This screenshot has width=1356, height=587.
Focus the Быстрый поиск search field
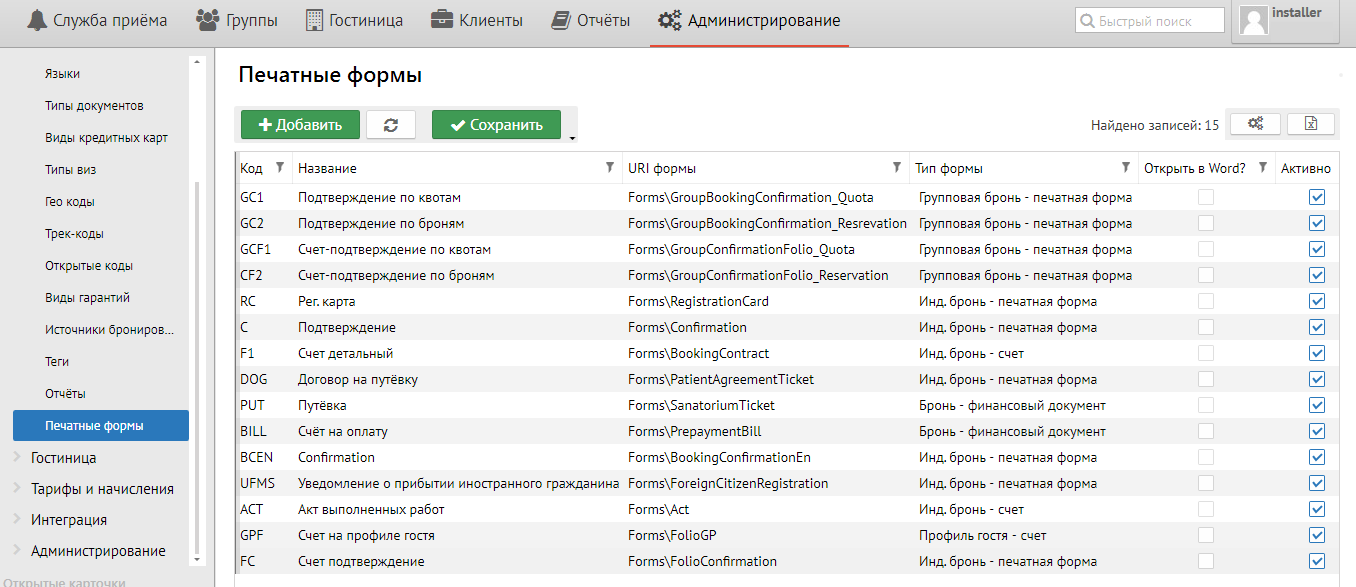click(x=1150, y=20)
